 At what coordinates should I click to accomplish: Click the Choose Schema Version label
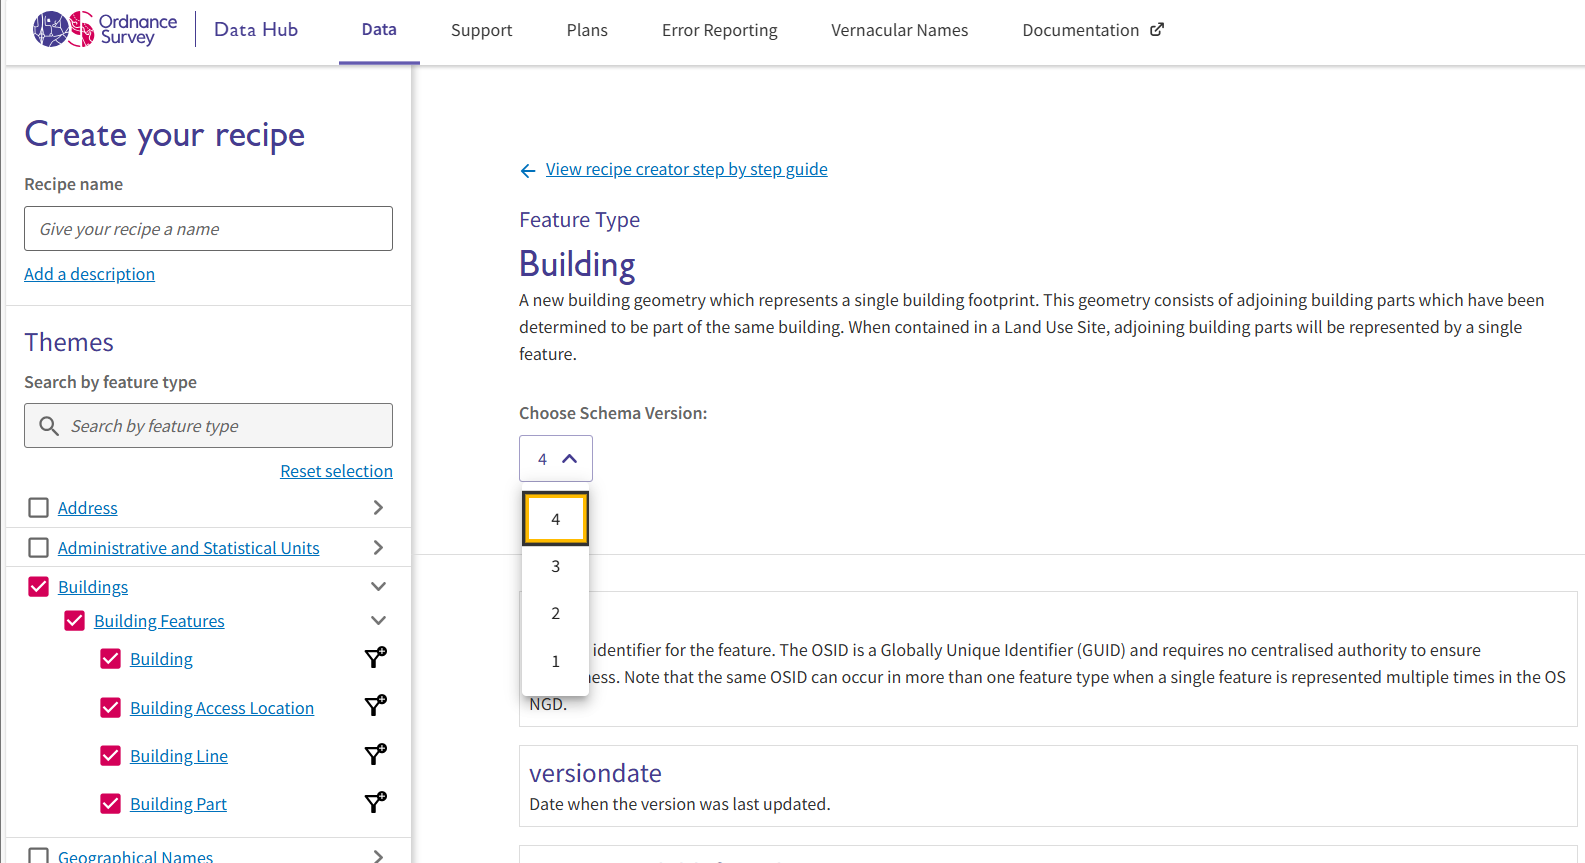tap(613, 413)
